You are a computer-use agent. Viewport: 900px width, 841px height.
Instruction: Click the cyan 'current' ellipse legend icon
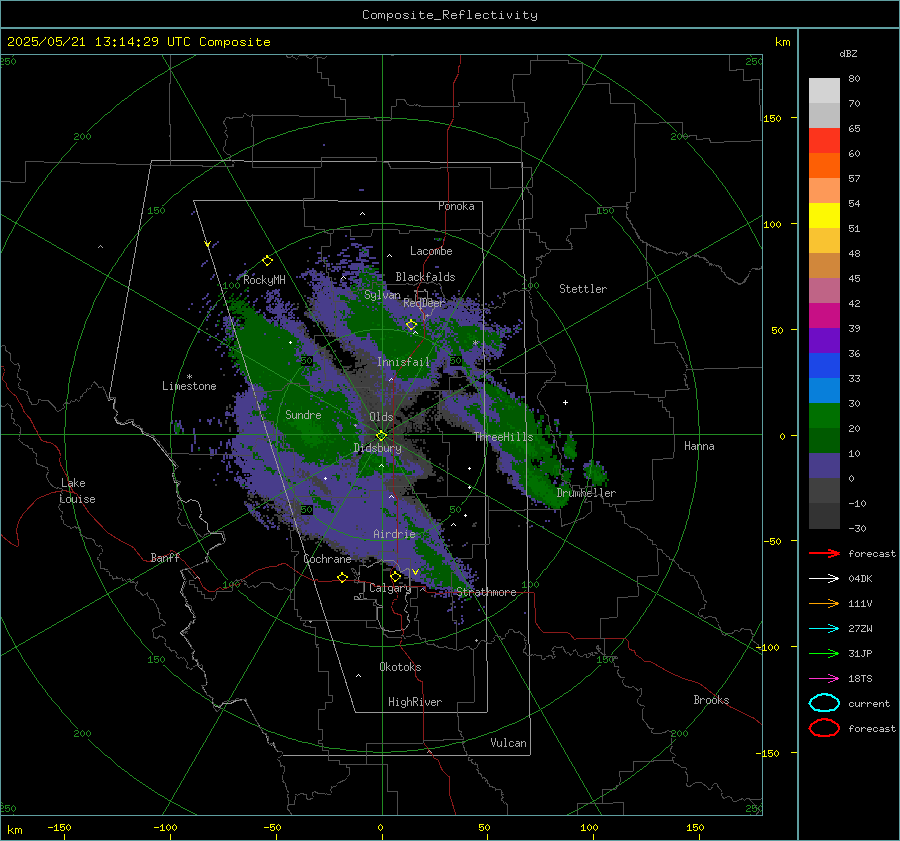click(x=824, y=703)
